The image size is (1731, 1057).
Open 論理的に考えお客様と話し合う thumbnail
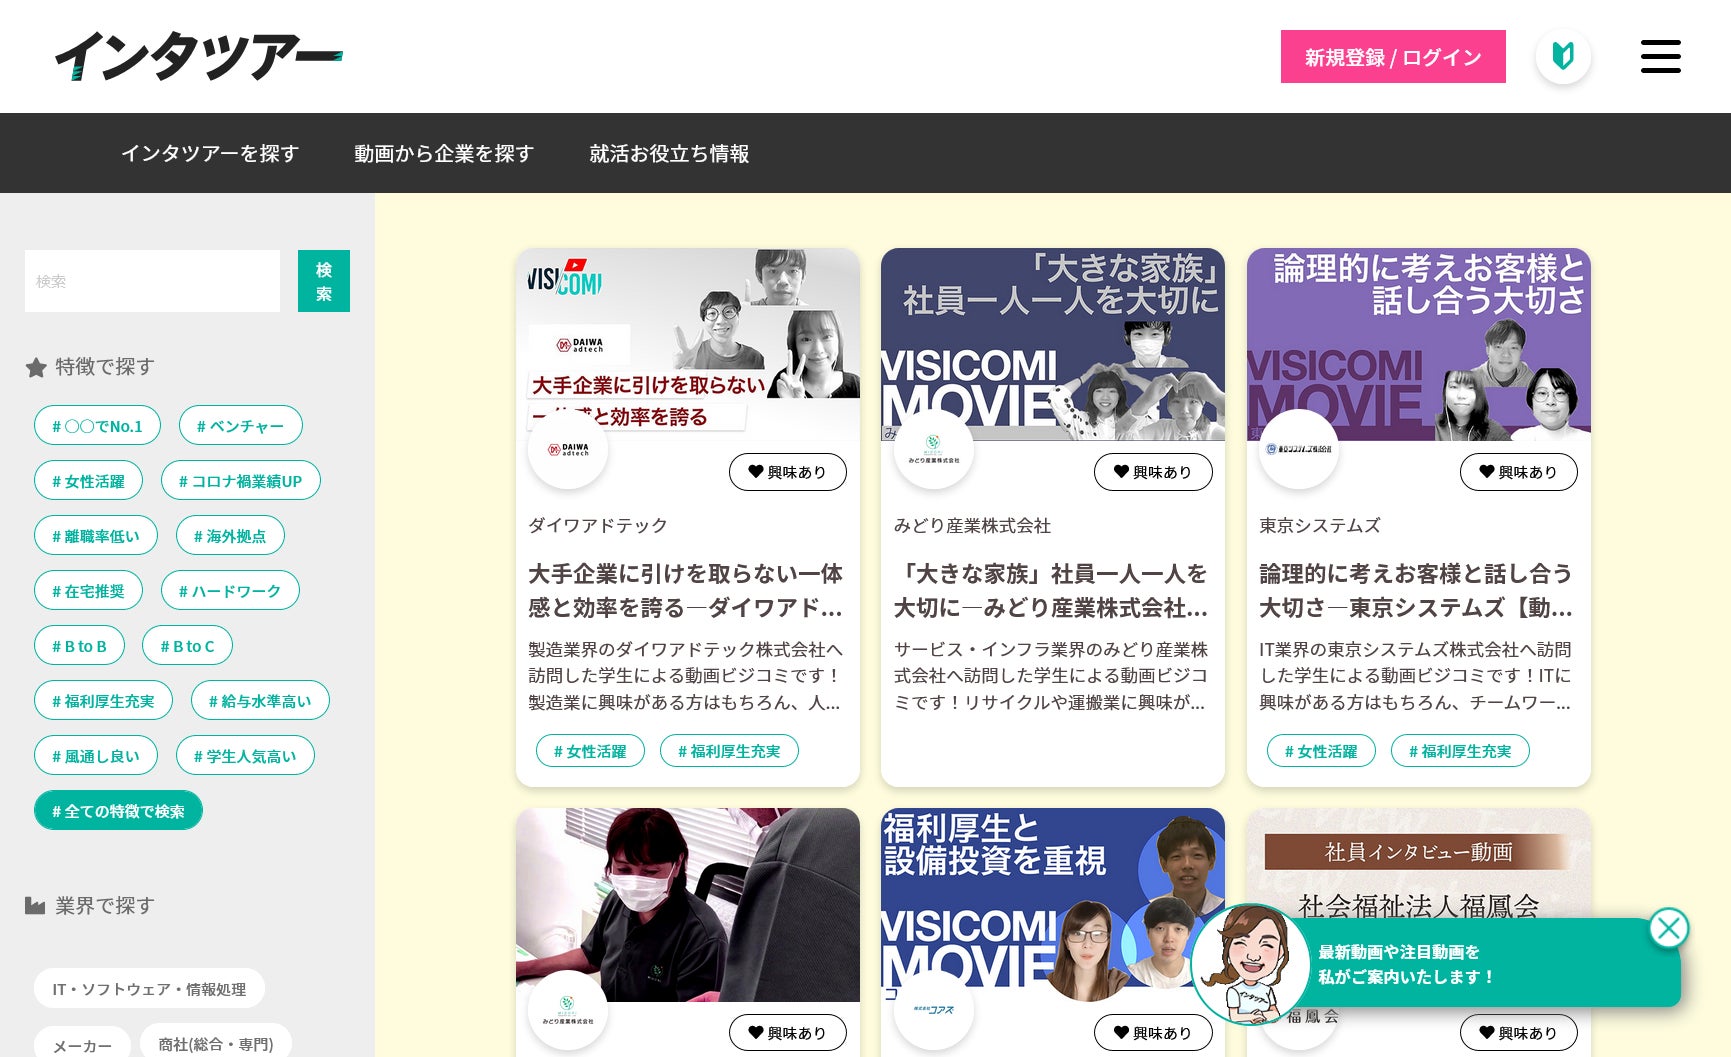tap(1419, 344)
